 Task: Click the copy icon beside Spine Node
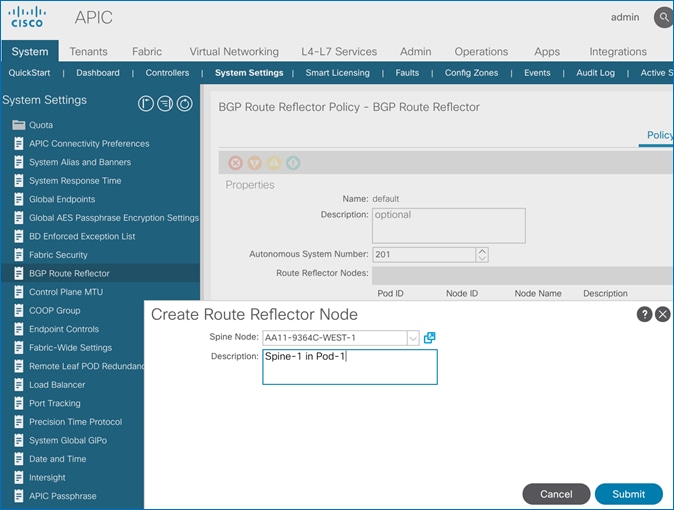430,338
